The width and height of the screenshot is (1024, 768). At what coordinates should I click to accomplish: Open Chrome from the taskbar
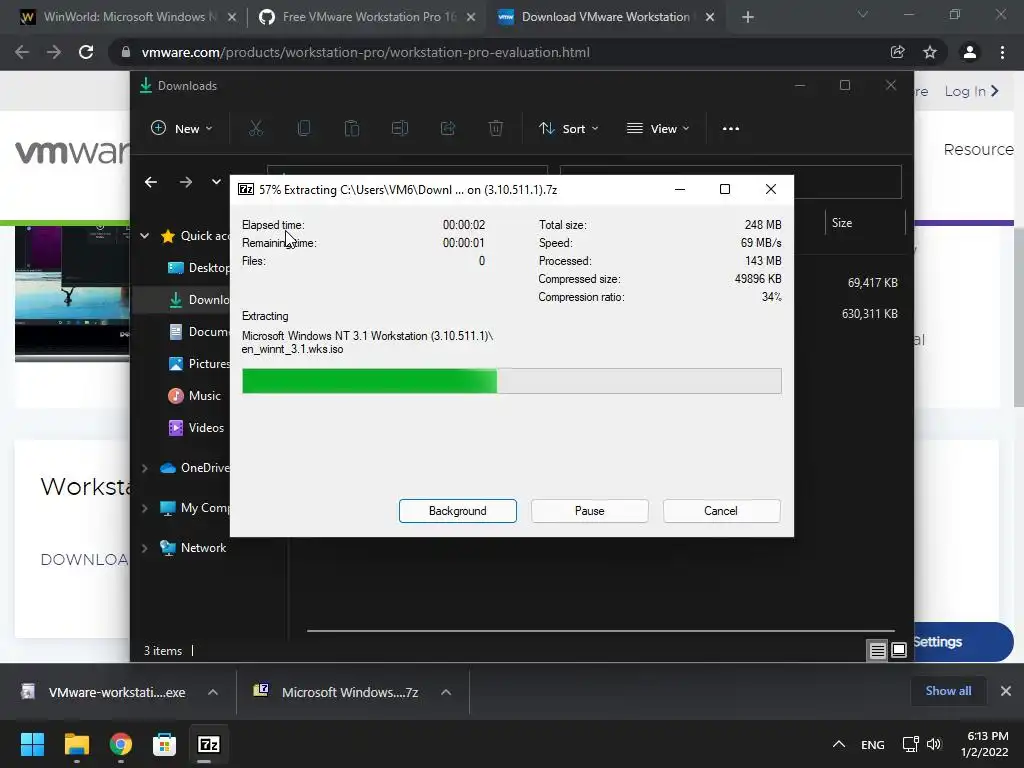[x=121, y=744]
